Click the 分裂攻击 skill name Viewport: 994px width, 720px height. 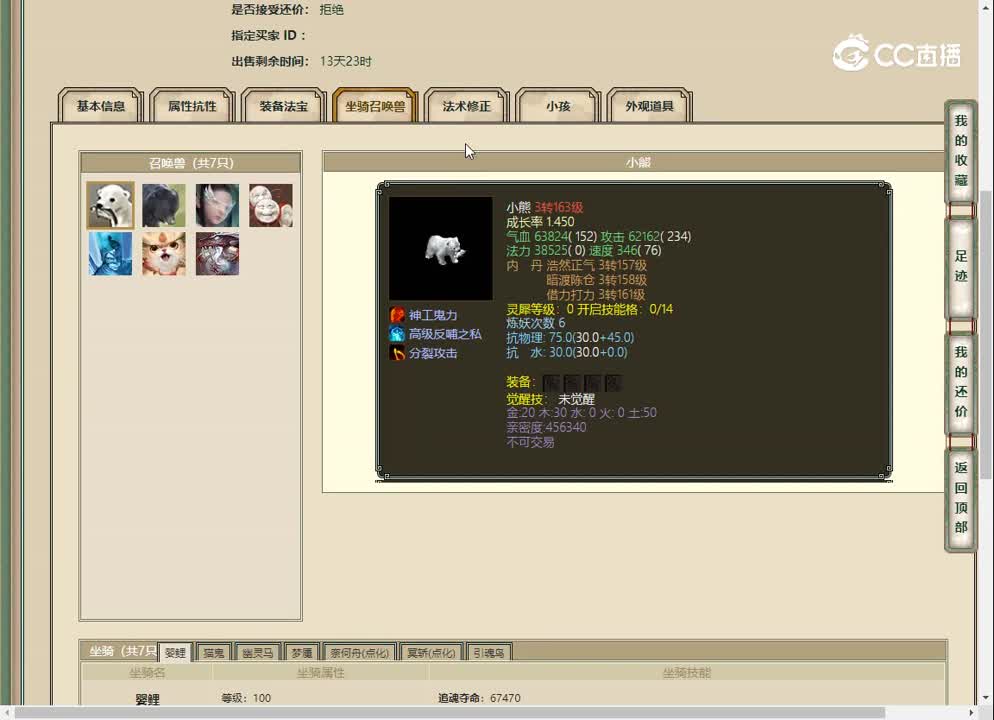433,353
